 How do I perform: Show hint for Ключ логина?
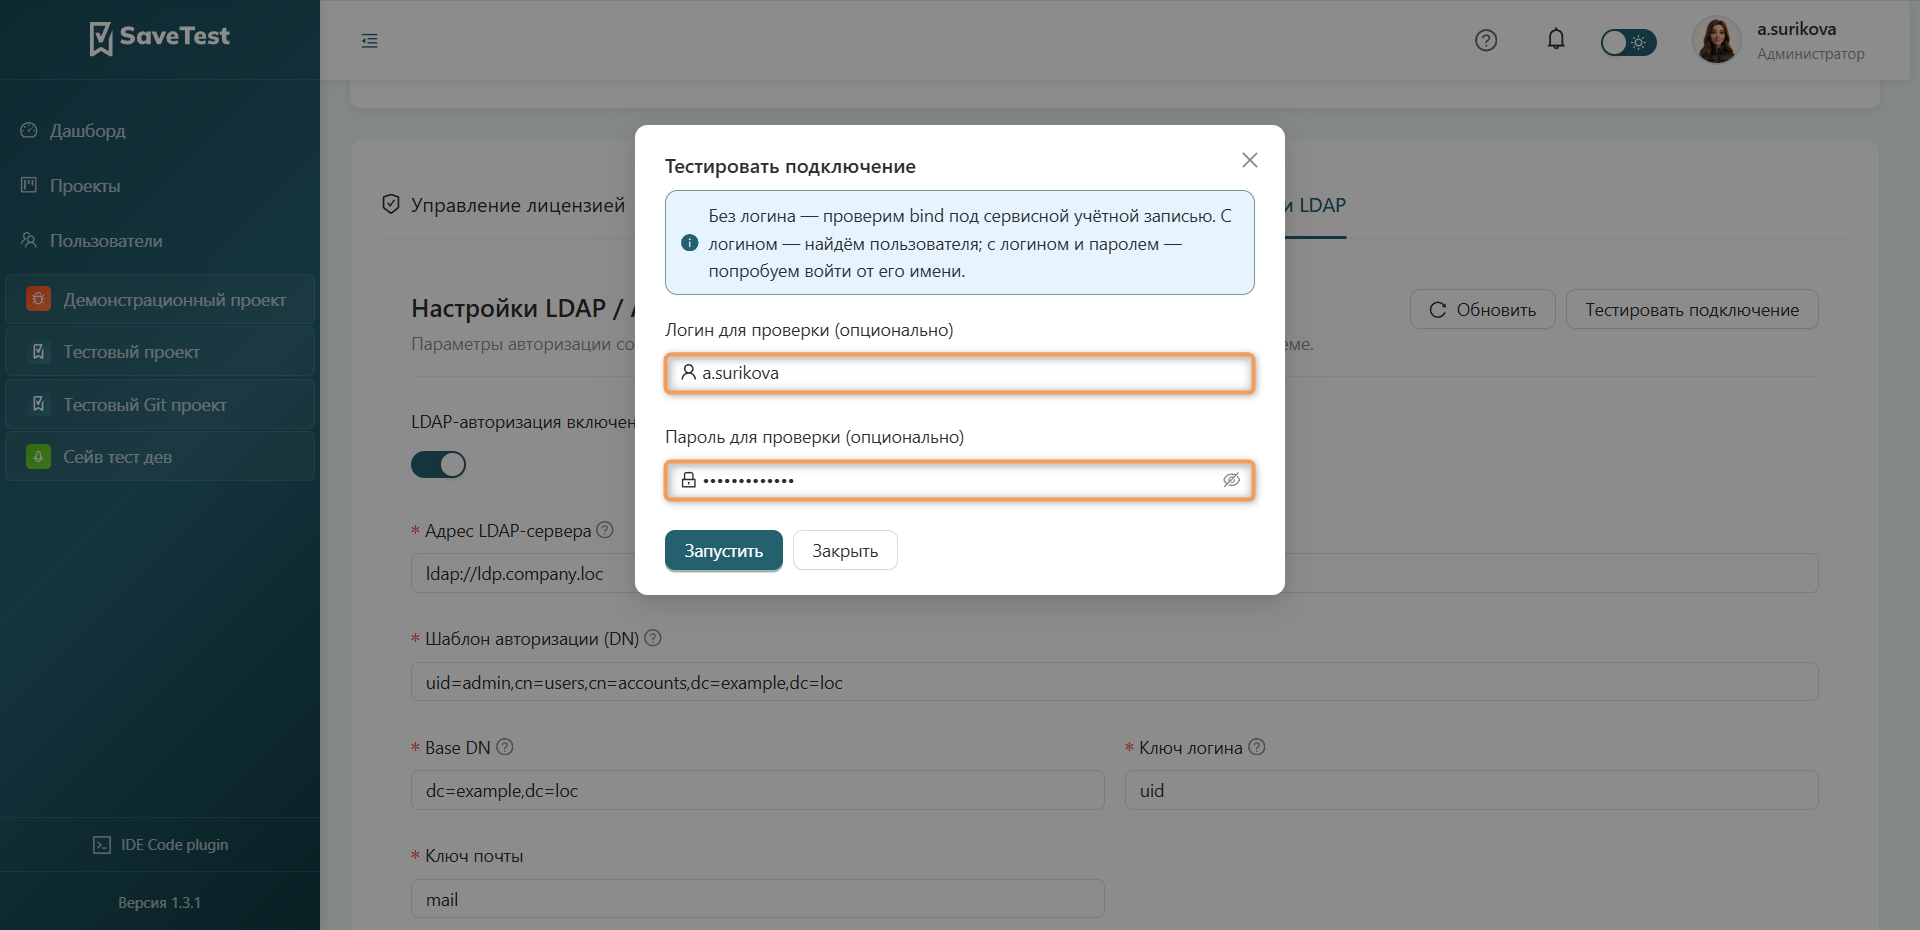click(x=1257, y=747)
